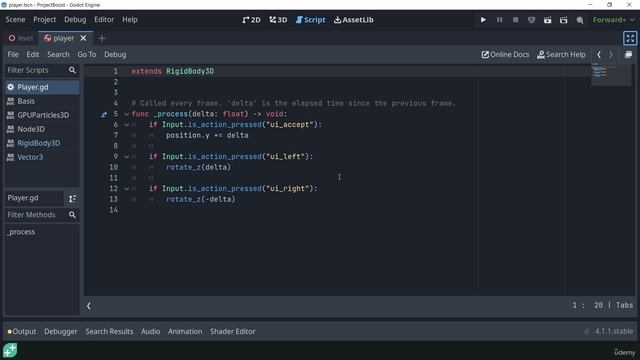
Task: Focus the Filter Methods field
Action: click(x=36, y=215)
